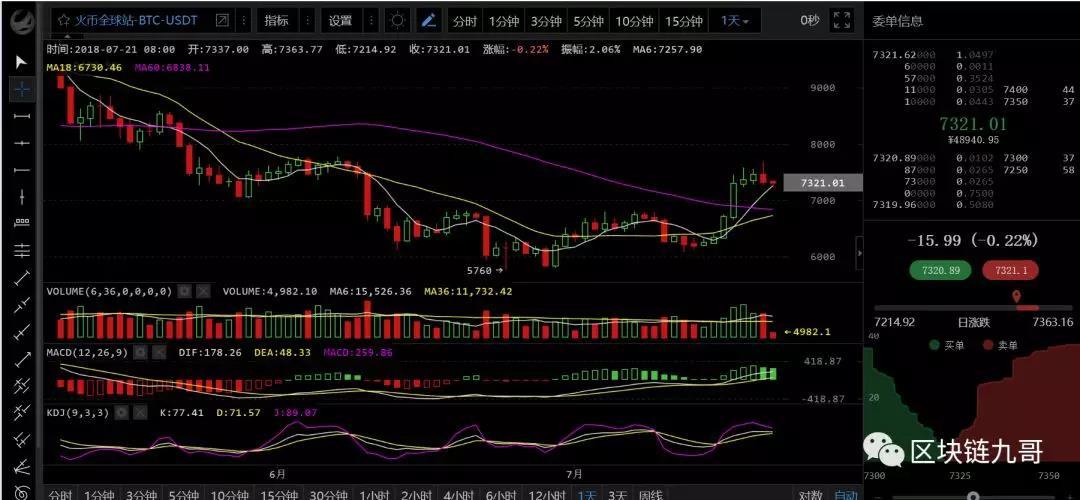Toggle 卖单 series in depth legend
Image resolution: width=1080 pixels, height=500 pixels.
pos(1000,345)
